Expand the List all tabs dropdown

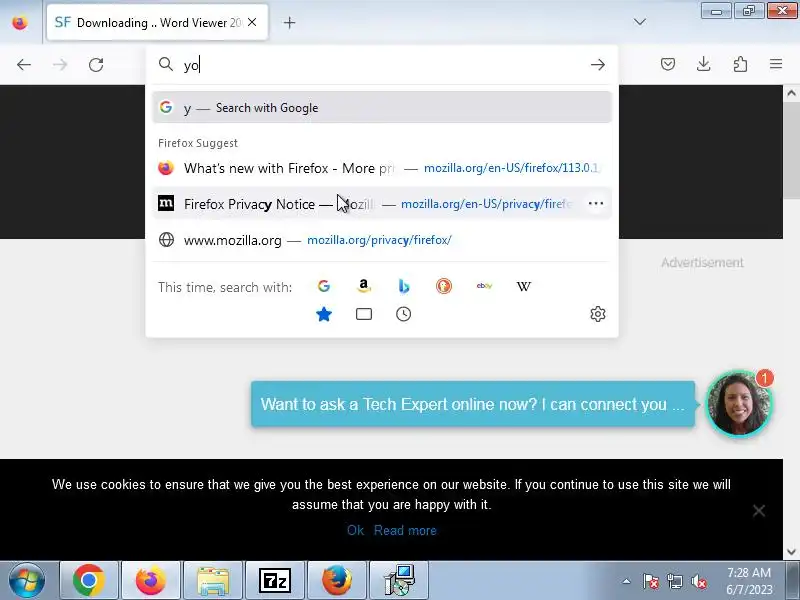639,22
